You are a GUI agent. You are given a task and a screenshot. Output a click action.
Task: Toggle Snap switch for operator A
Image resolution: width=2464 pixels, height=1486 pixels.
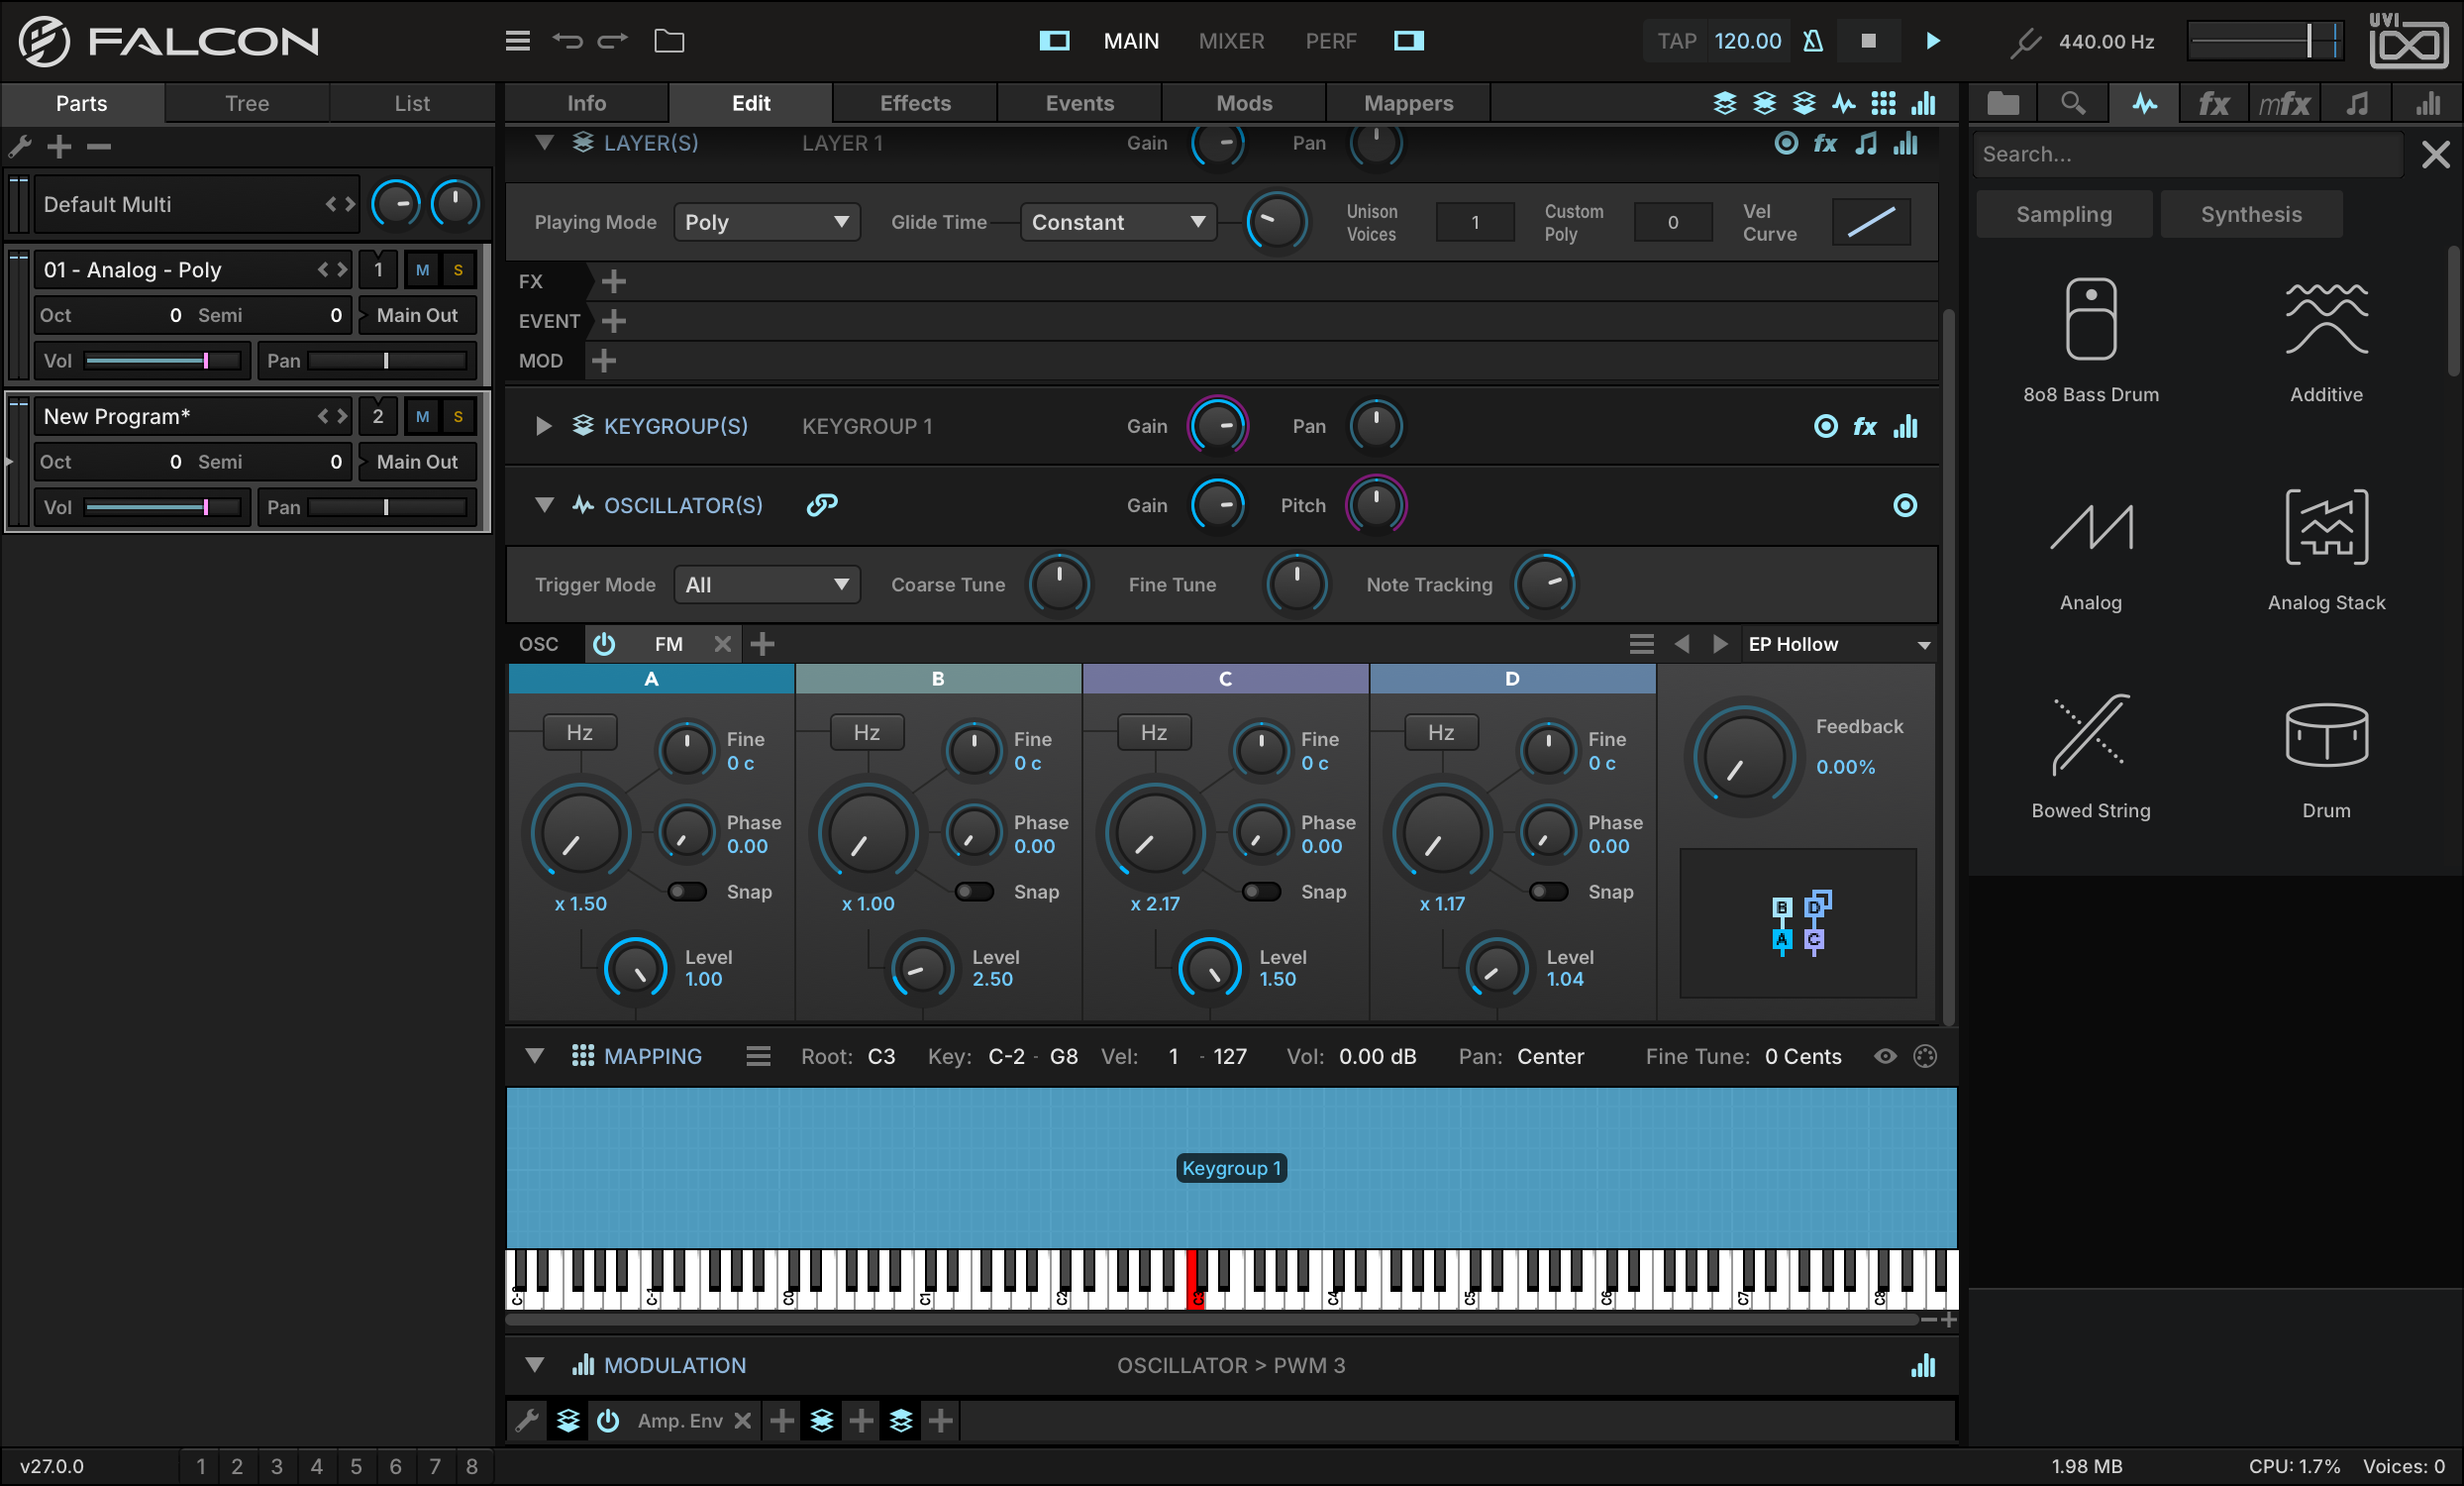[687, 891]
